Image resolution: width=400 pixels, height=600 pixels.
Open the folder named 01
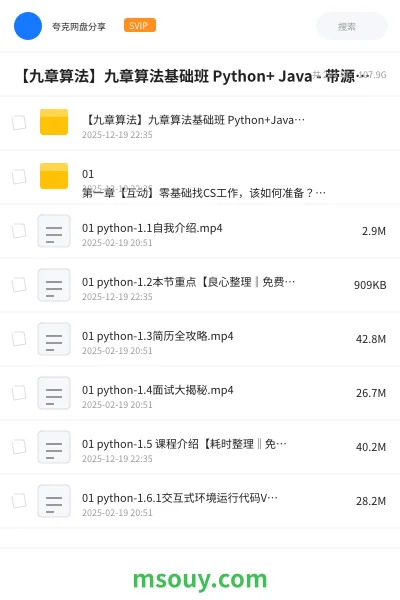tap(88, 174)
